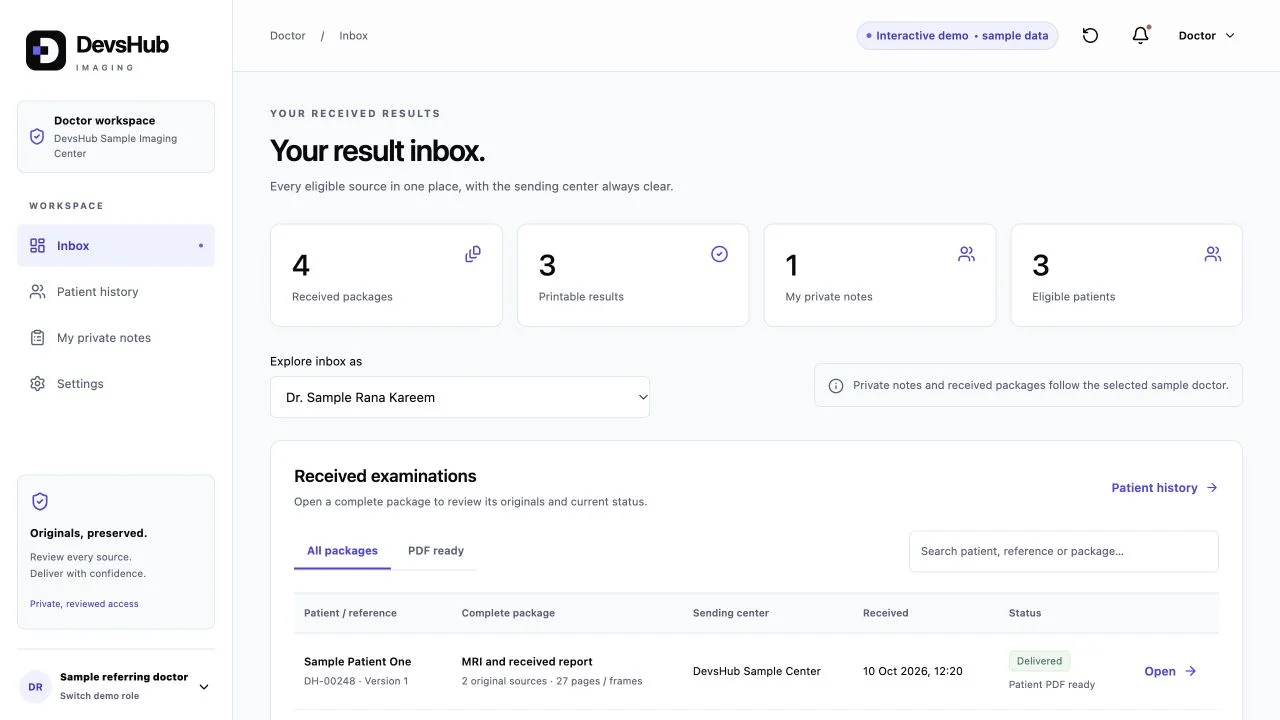Click the 10 Oct 2026, 12:20 received date
This screenshot has height=720, width=1280.
[x=913, y=671]
